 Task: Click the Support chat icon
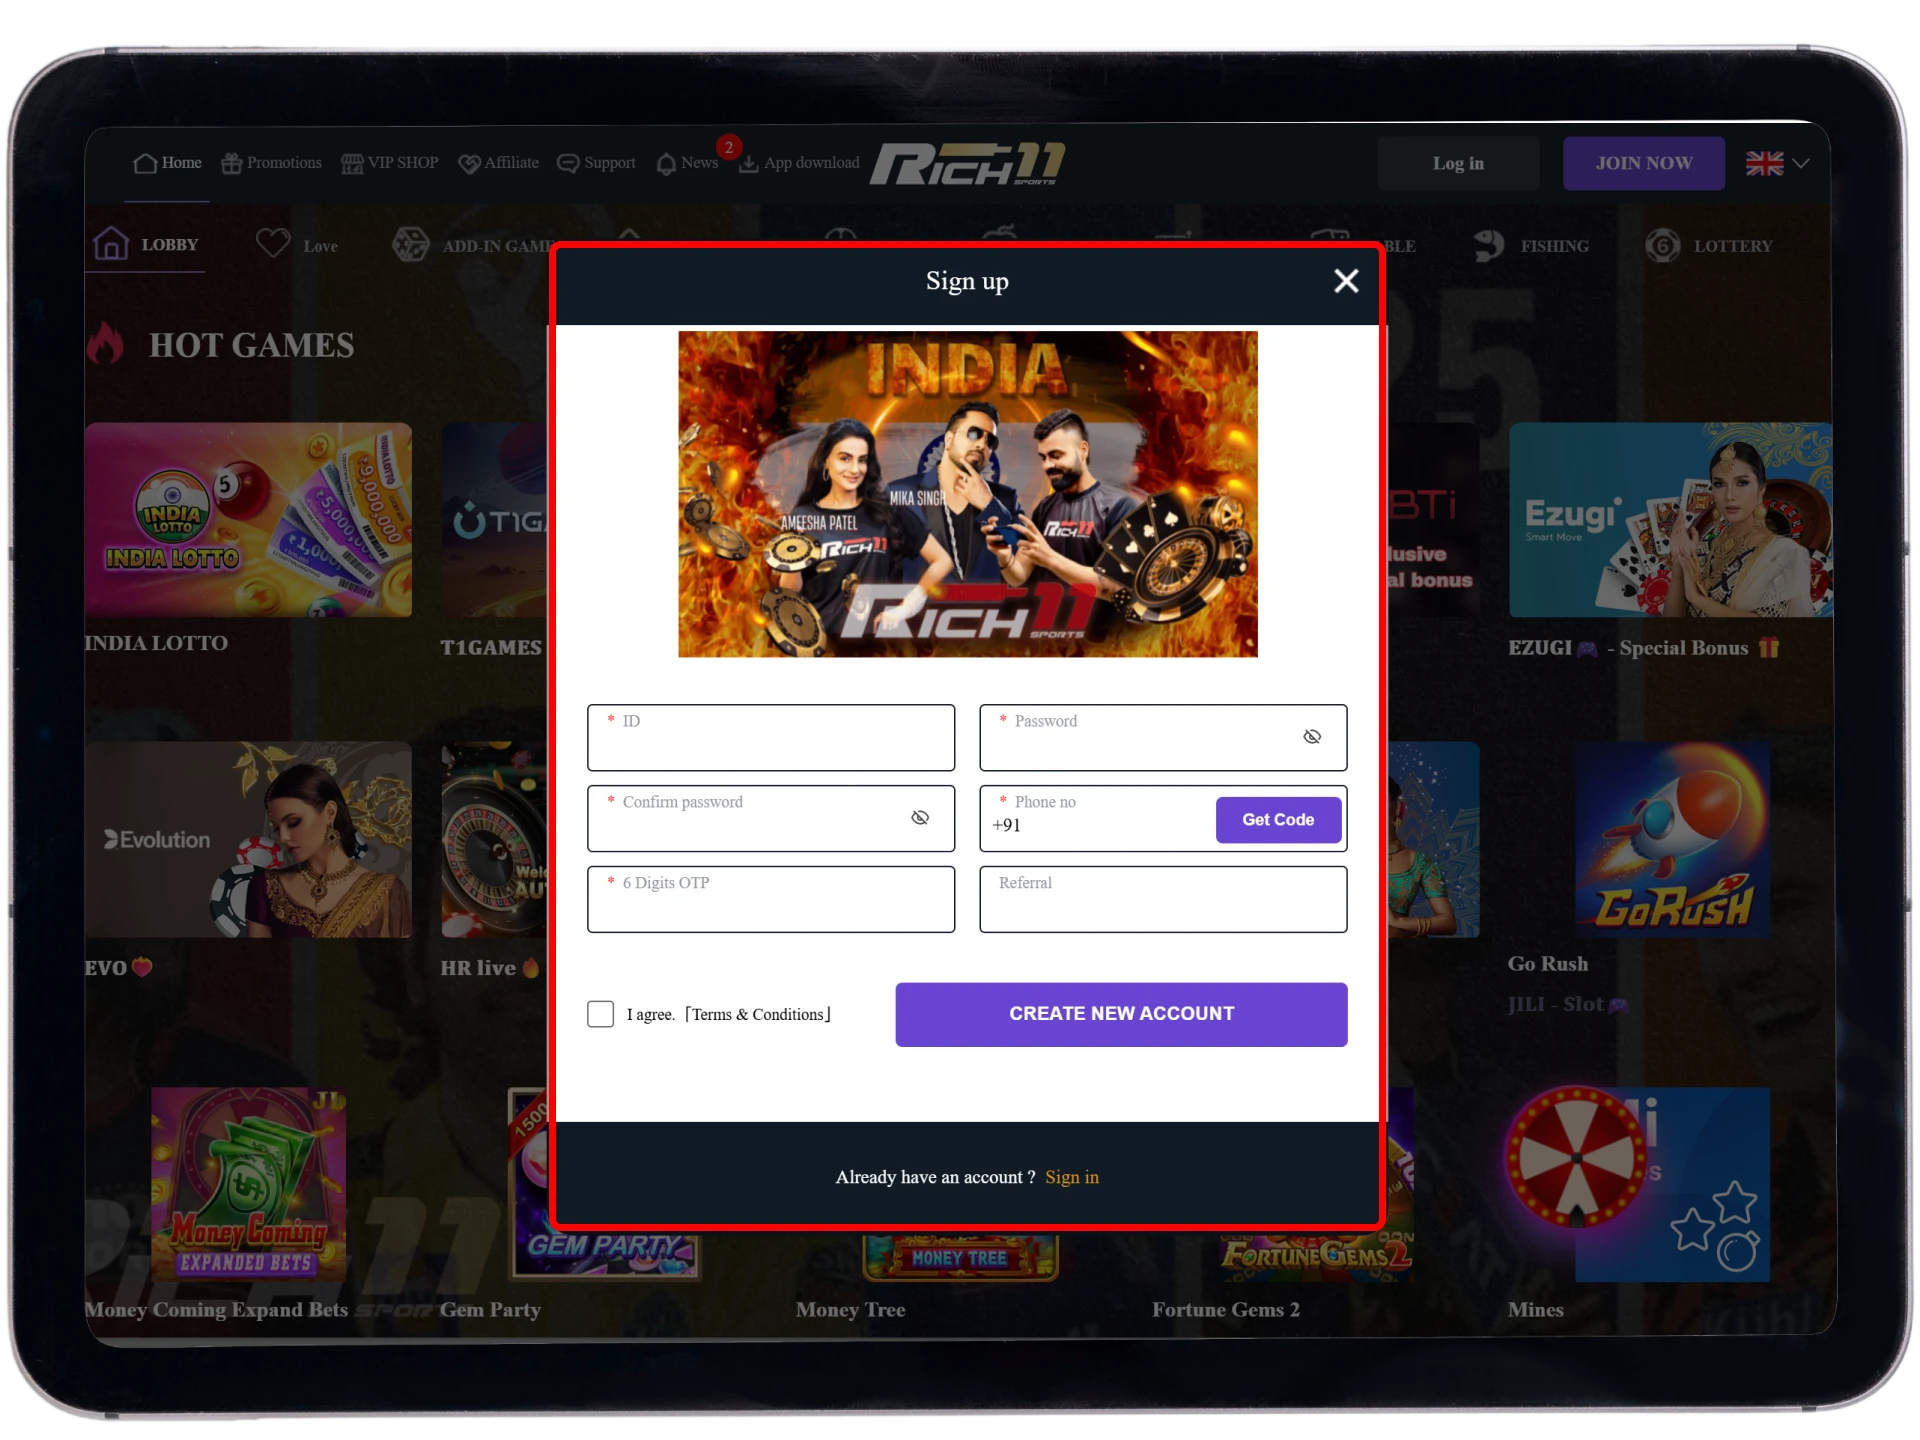[x=568, y=163]
